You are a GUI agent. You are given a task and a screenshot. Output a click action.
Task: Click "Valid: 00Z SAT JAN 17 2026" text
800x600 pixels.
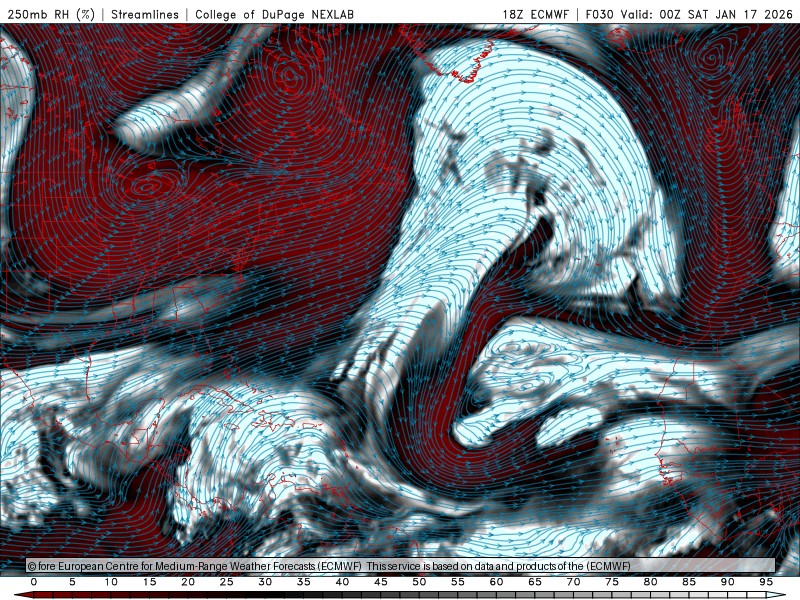click(x=707, y=14)
